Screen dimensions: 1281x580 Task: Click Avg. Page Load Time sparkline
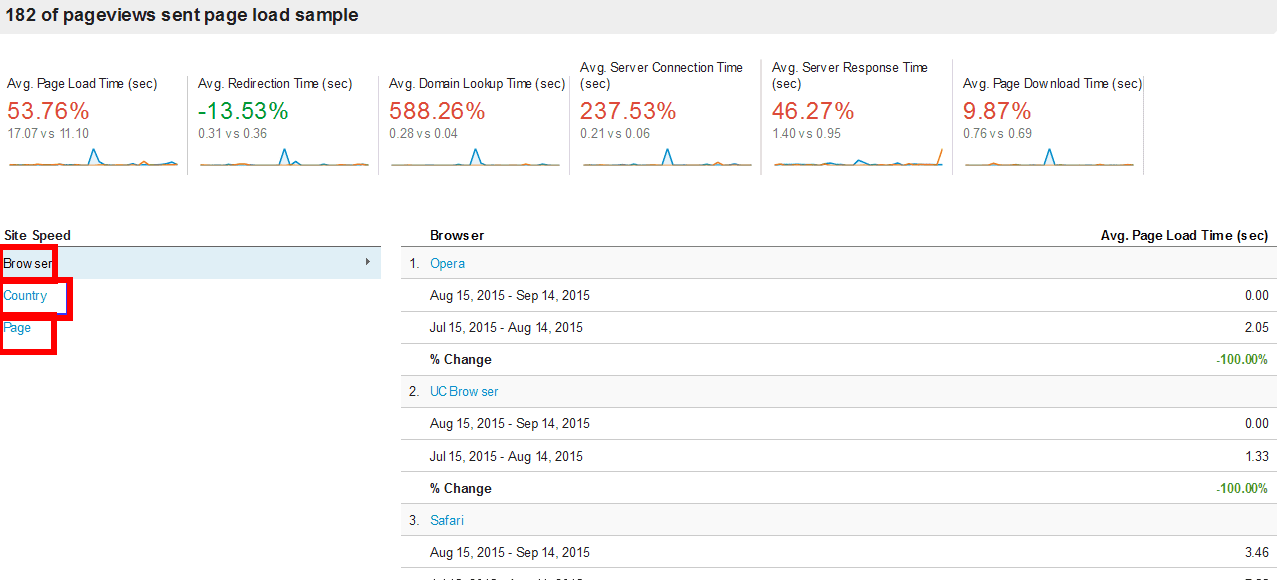click(x=93, y=158)
